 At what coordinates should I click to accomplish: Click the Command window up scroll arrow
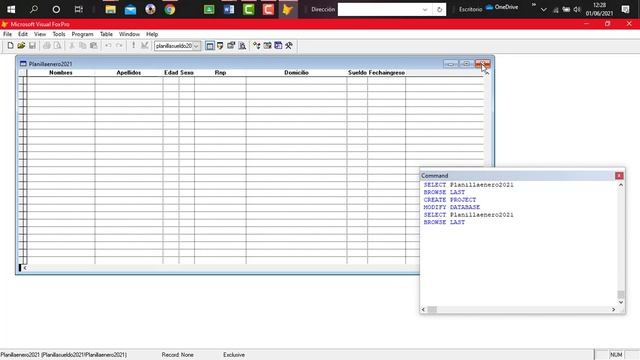[x=621, y=185]
